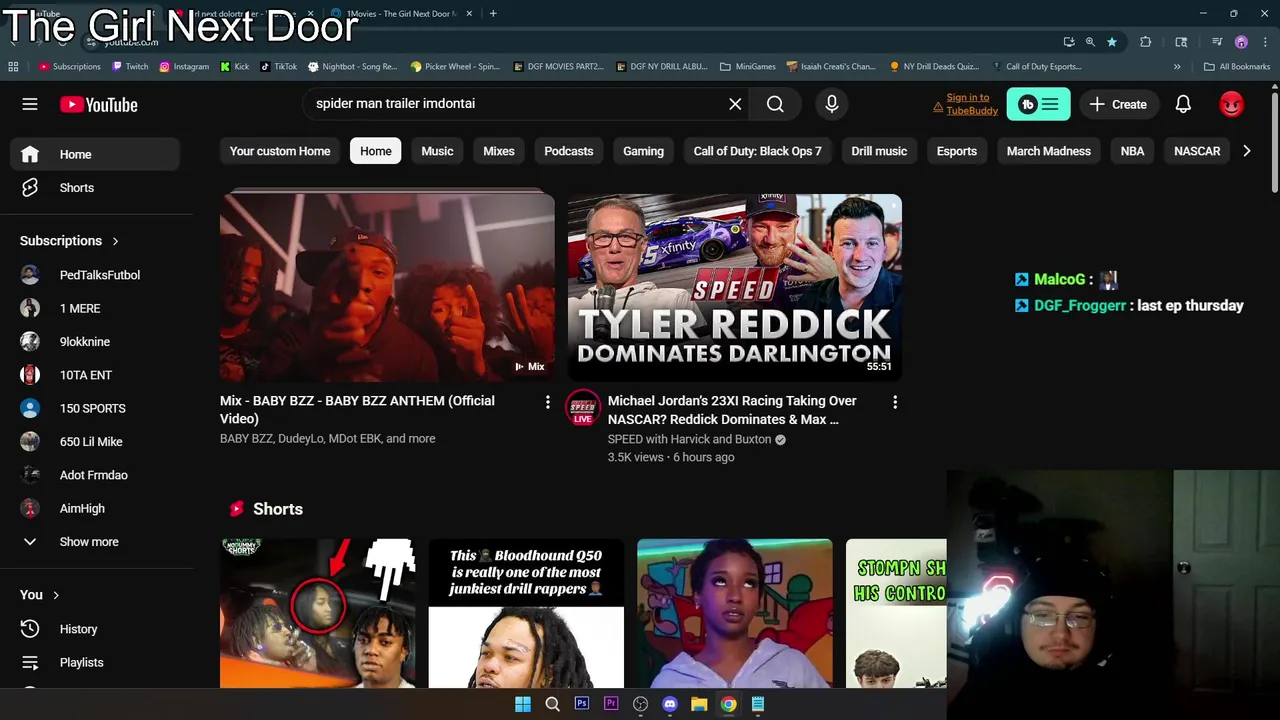
Task: Open All Bookmarks folder
Action: tap(1237, 67)
